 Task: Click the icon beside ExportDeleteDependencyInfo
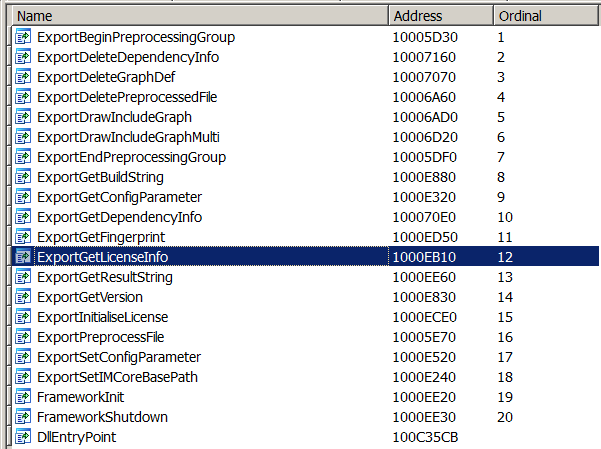pyautogui.click(x=23, y=57)
